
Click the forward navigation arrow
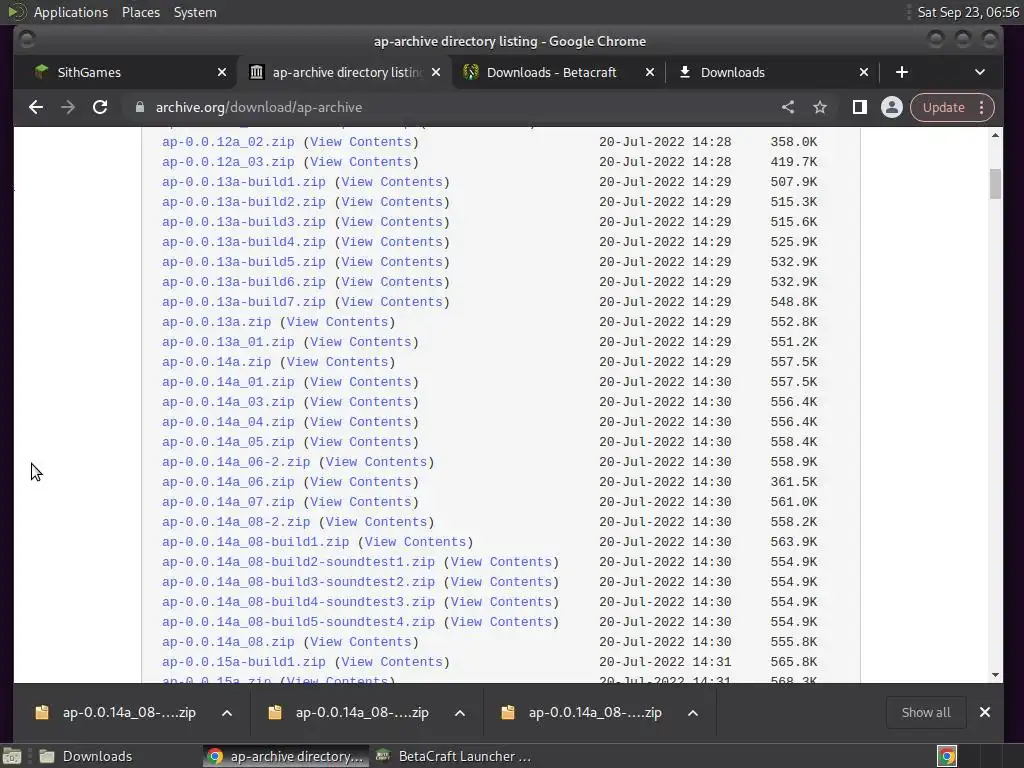coord(68,107)
